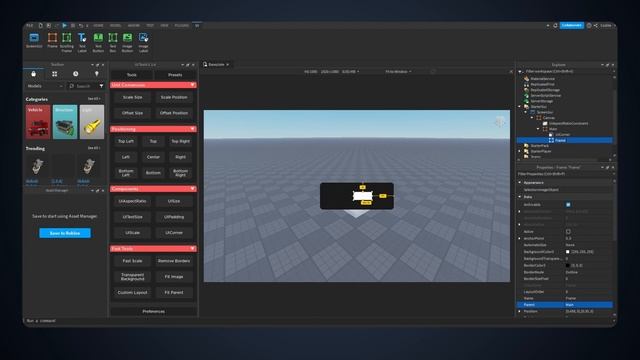The width and height of the screenshot is (640, 360).
Task: Click the Share icon at top right
Action: tap(596, 25)
